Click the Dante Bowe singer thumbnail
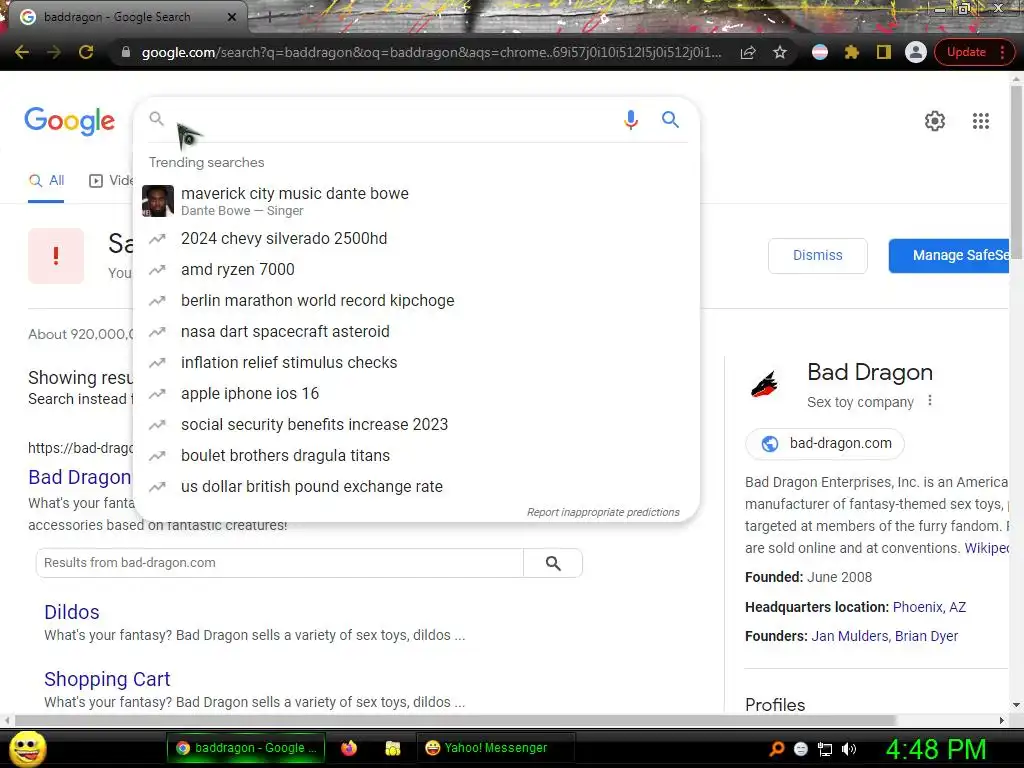The width and height of the screenshot is (1024, 768). (158, 200)
